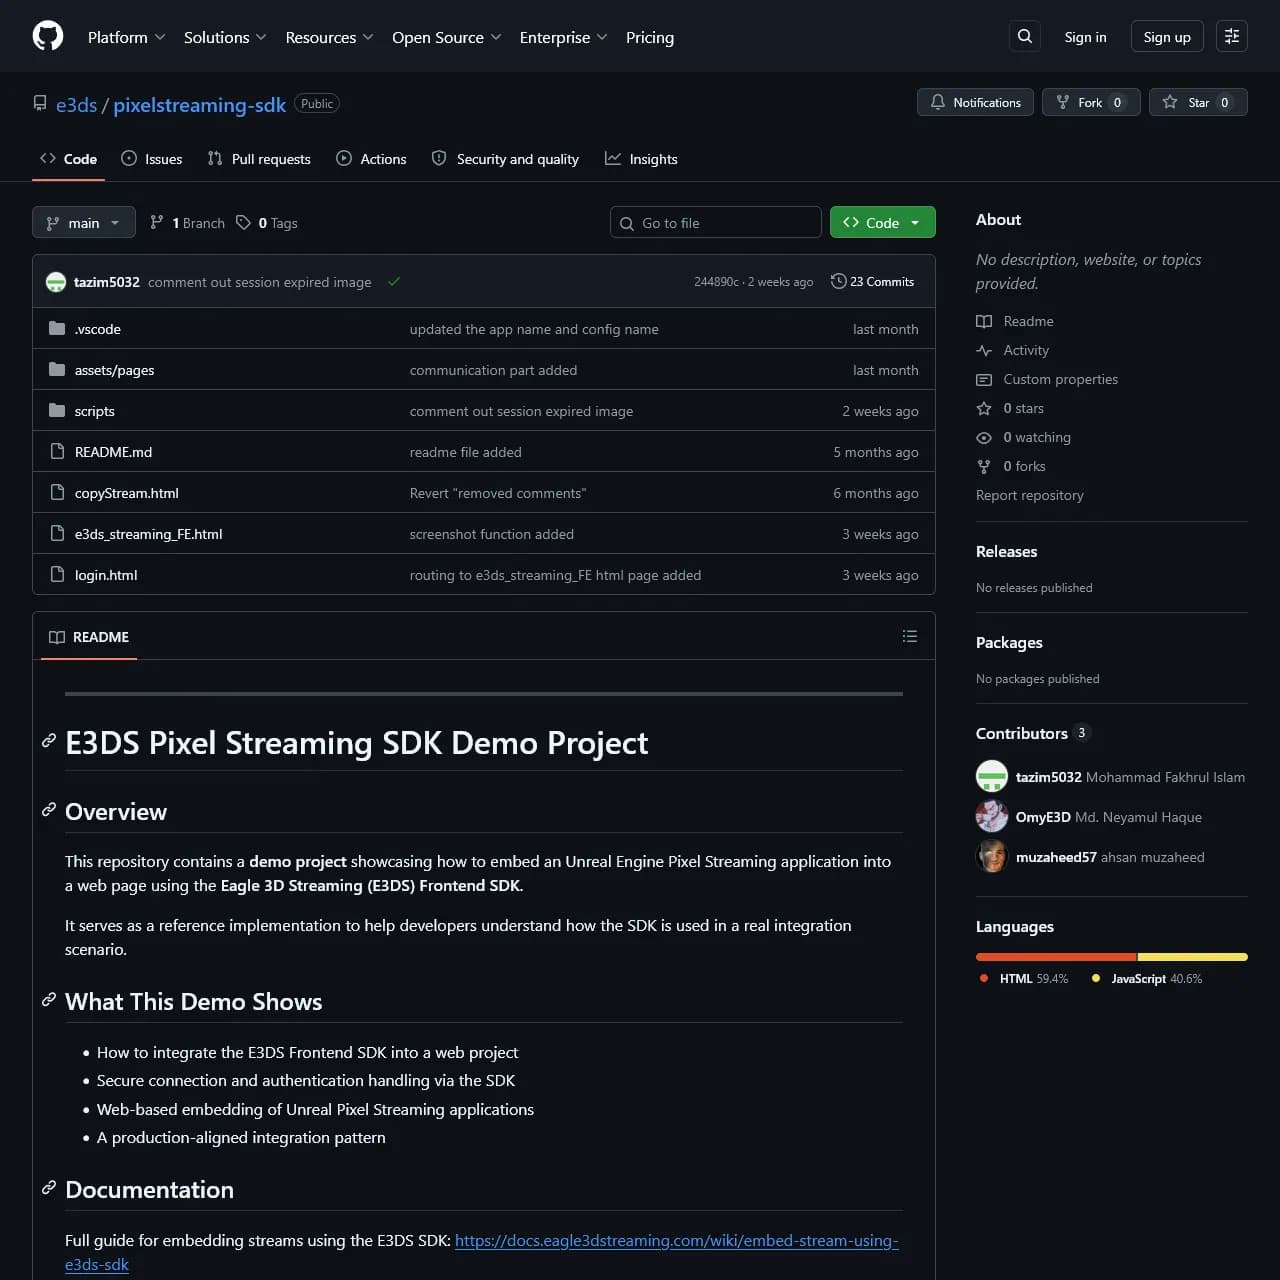Image resolution: width=1280 pixels, height=1280 pixels.
Task: Click the Go to file search field
Action: click(716, 222)
